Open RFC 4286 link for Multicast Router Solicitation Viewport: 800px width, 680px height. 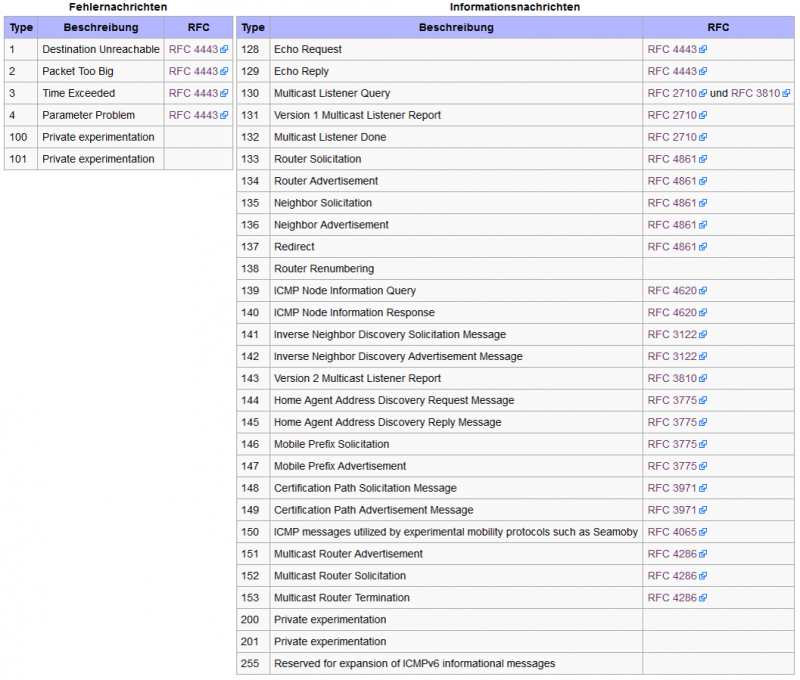point(677,576)
